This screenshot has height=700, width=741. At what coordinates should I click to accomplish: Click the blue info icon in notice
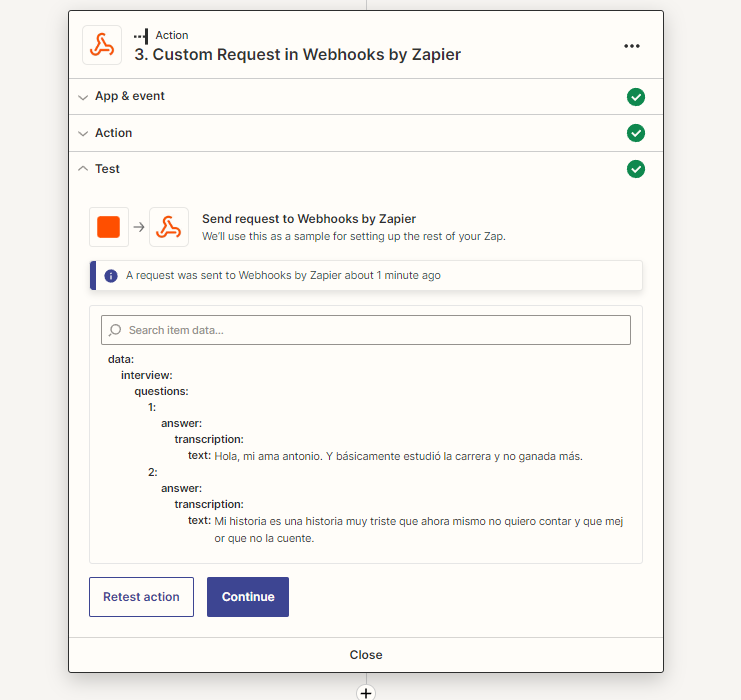tap(111, 276)
